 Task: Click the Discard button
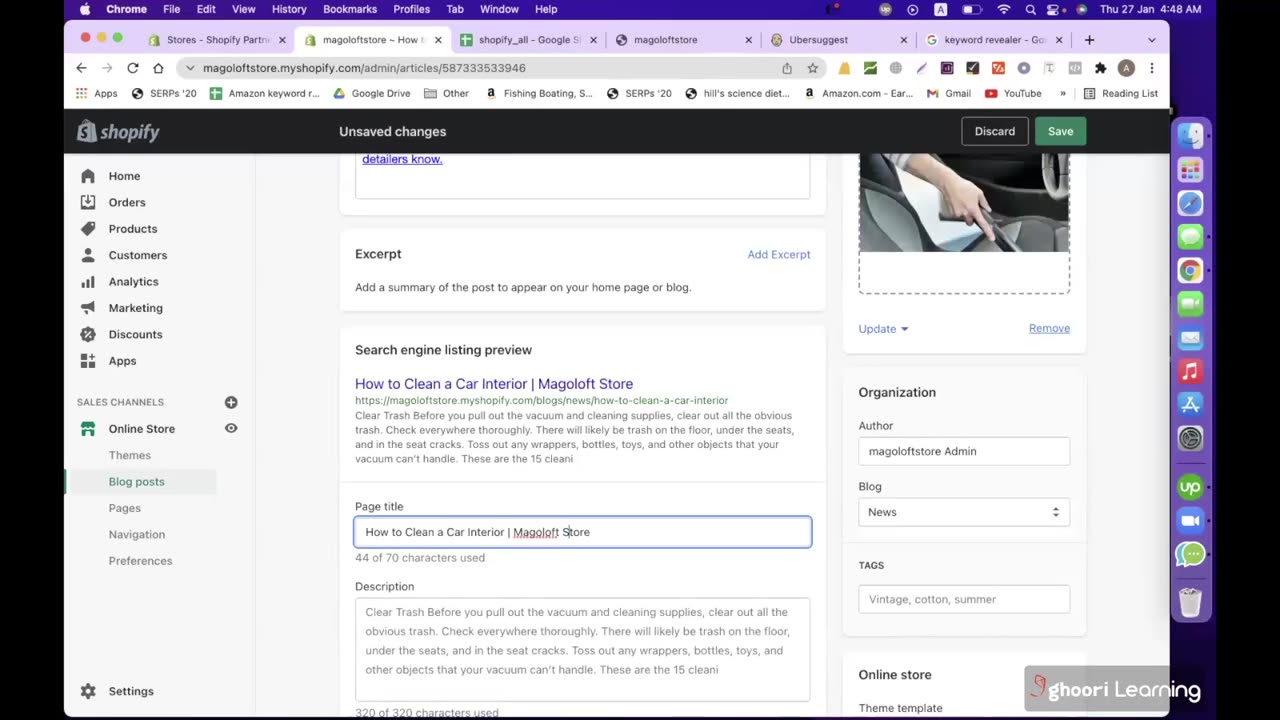pyautogui.click(x=995, y=131)
